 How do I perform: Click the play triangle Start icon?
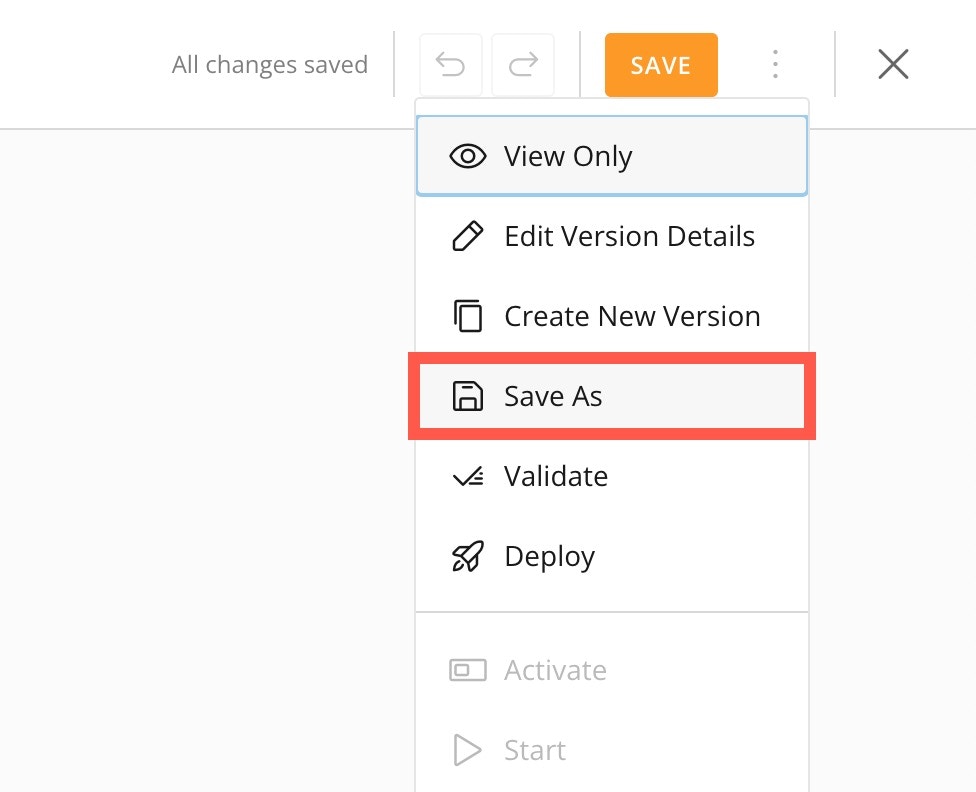tap(467, 750)
